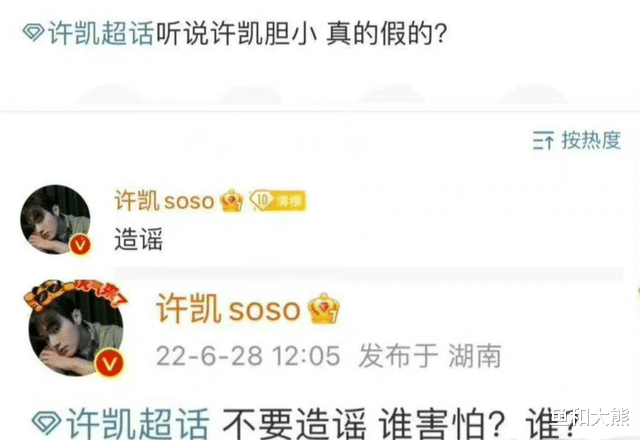Open the small commenter avatar beside 造谣
Viewport: 640px width, 440px height.
[56, 220]
